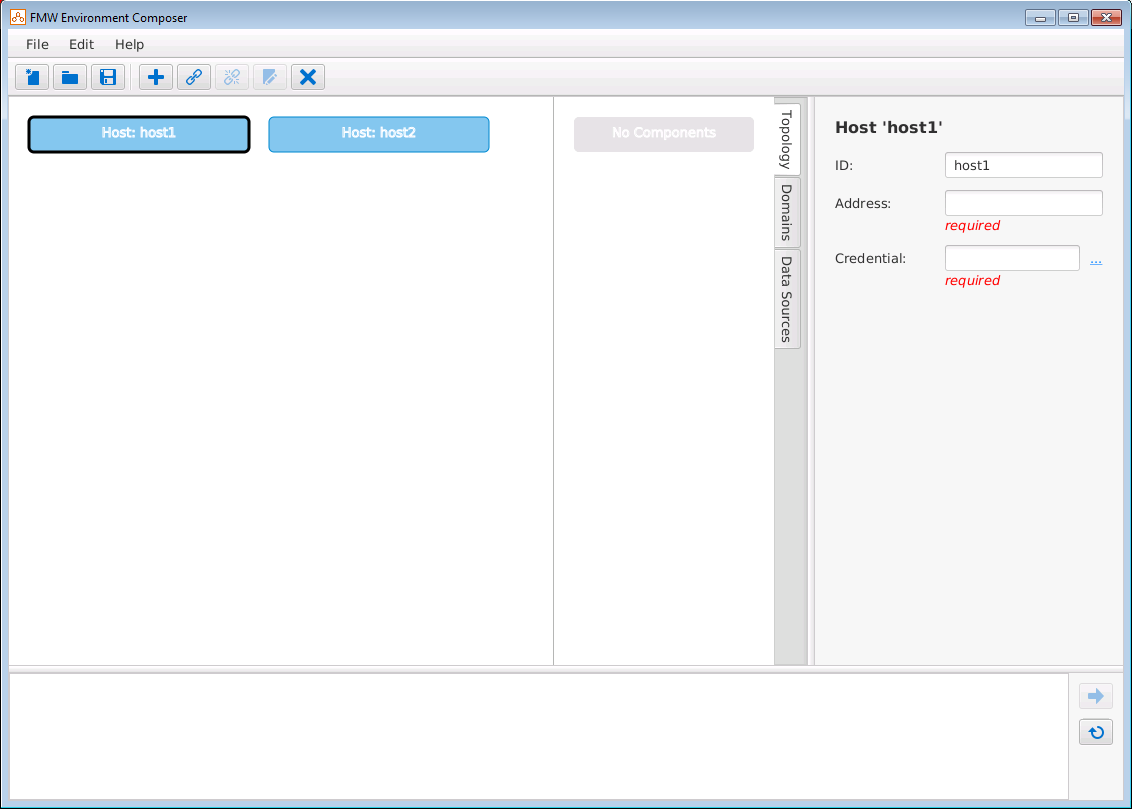Switch to the Domains tab
Viewport: 1132px width, 809px height.
[787, 212]
